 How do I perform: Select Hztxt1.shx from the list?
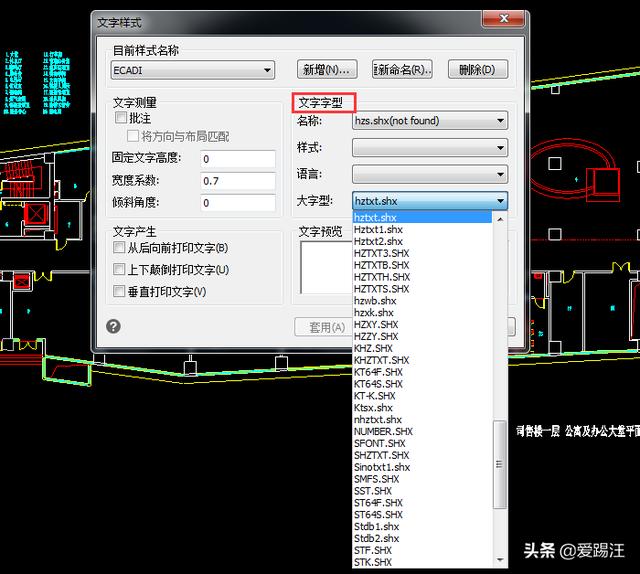(422, 229)
